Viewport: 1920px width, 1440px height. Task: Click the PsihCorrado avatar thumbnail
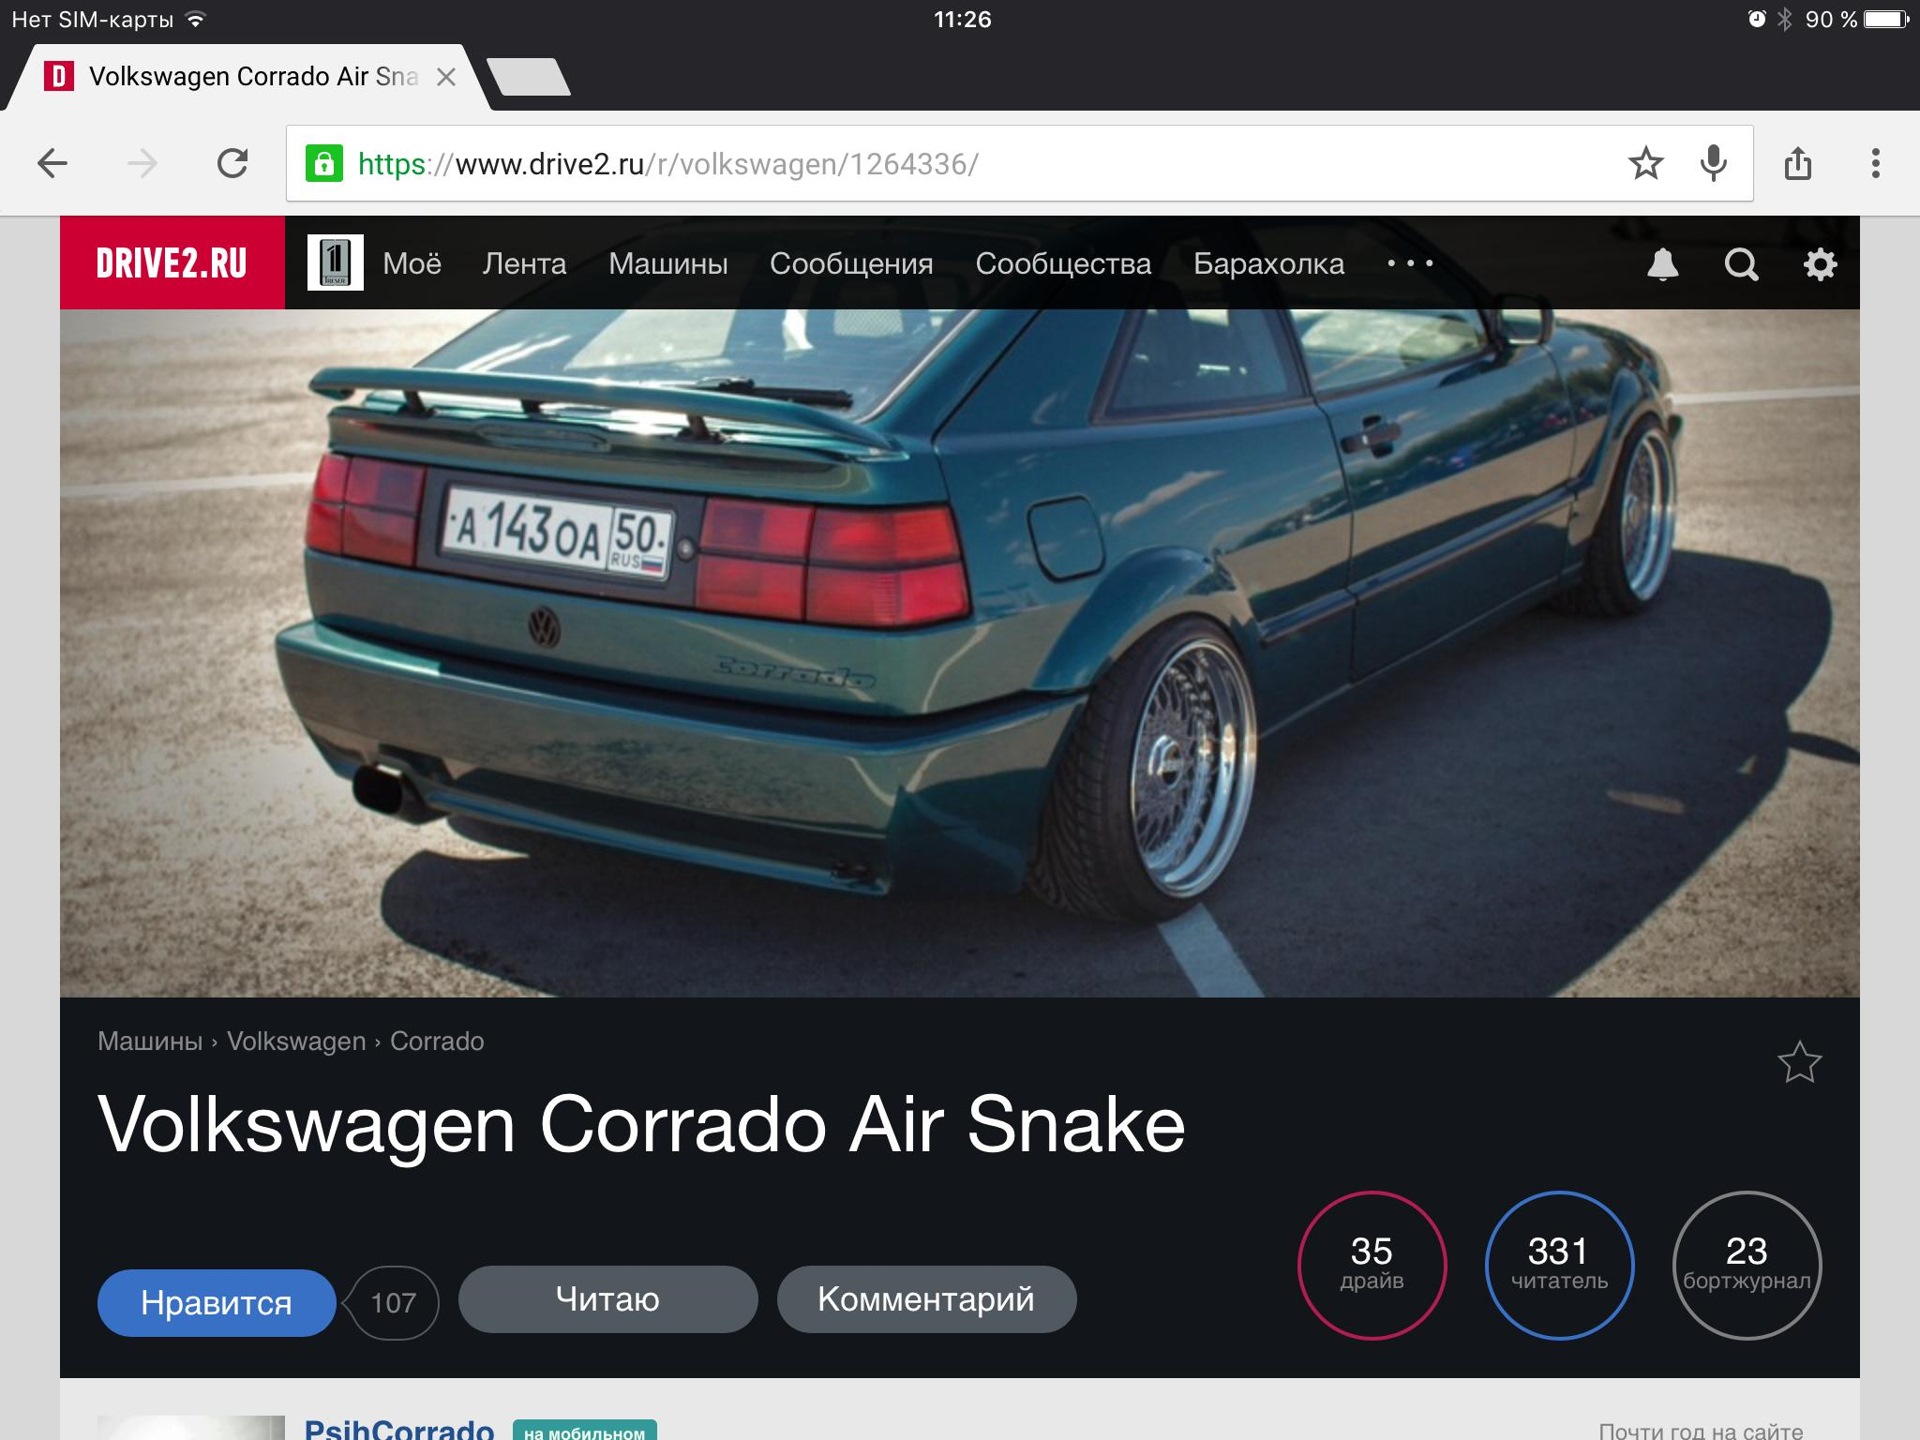[192, 1428]
